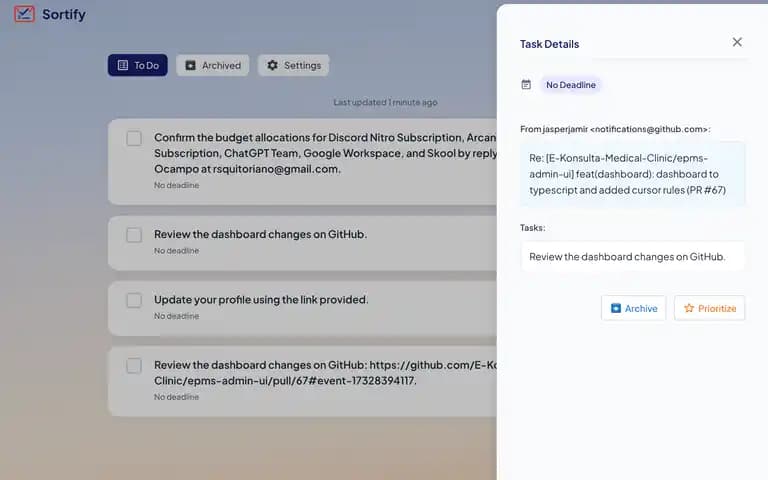The width and height of the screenshot is (768, 480).
Task: Click the email subject box with PR #67
Action: (632, 174)
